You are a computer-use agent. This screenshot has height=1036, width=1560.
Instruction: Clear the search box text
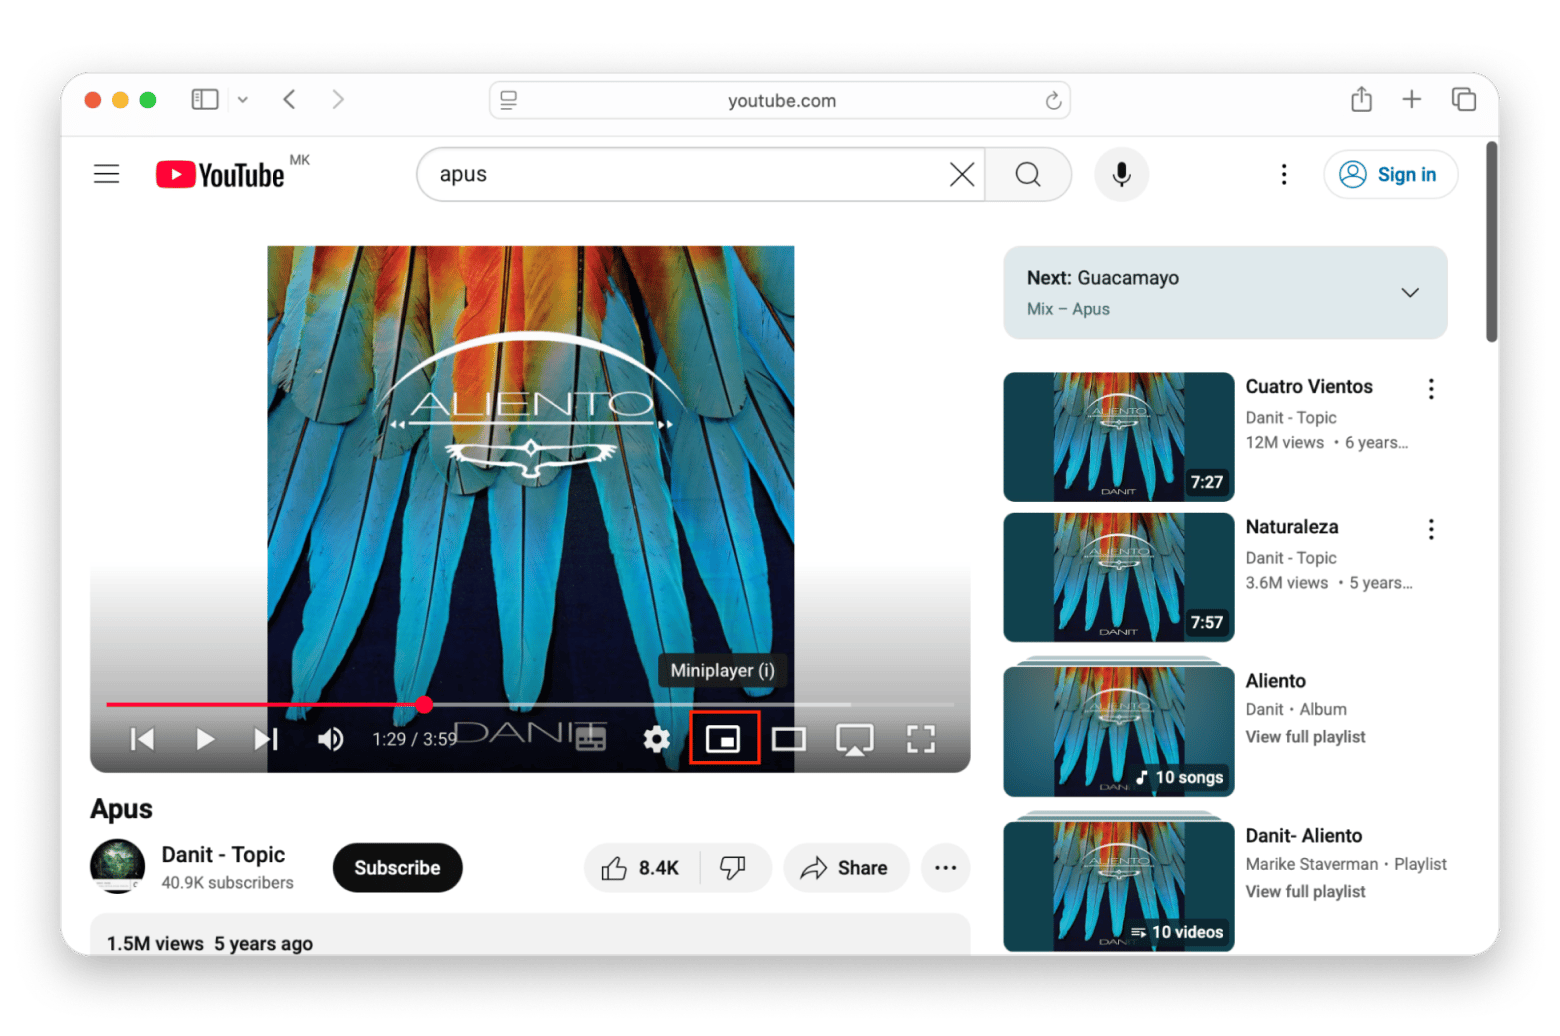[961, 174]
